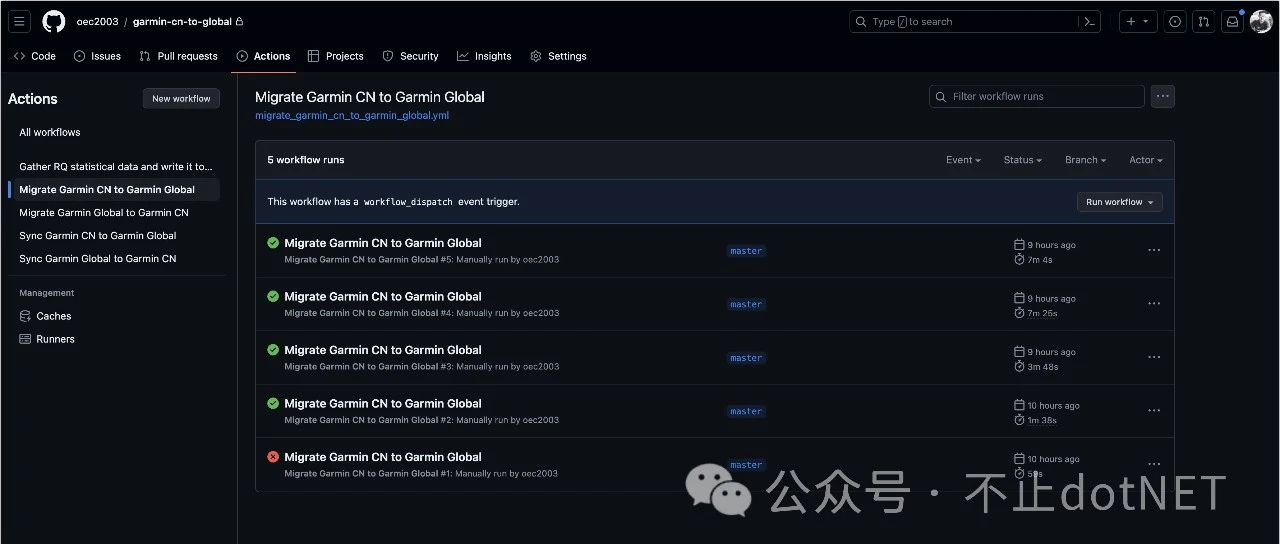The width and height of the screenshot is (1280, 544).
Task: Go to the GitHub homepage logo
Action: coord(54,21)
